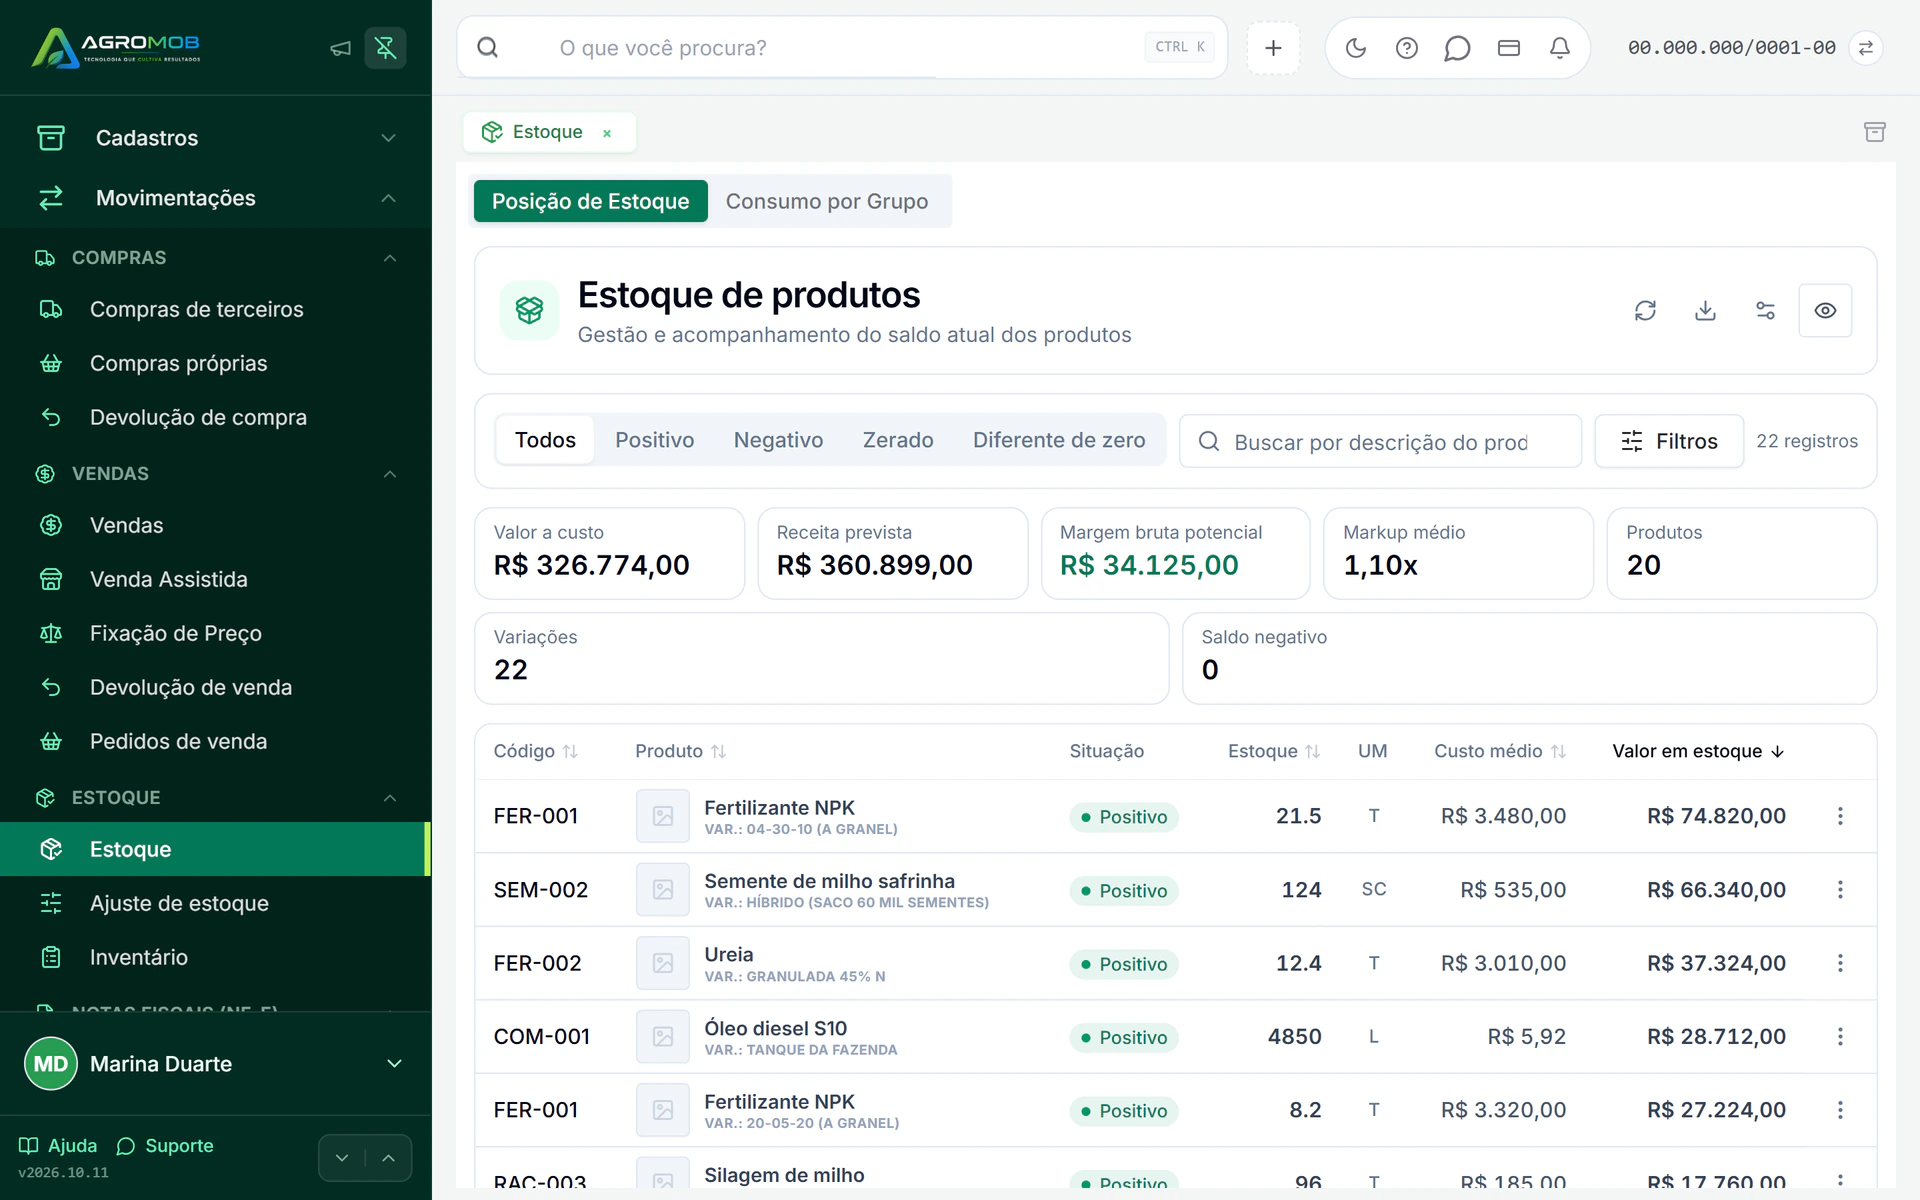Download the stock report
Image resolution: width=1920 pixels, height=1200 pixels.
[1705, 311]
